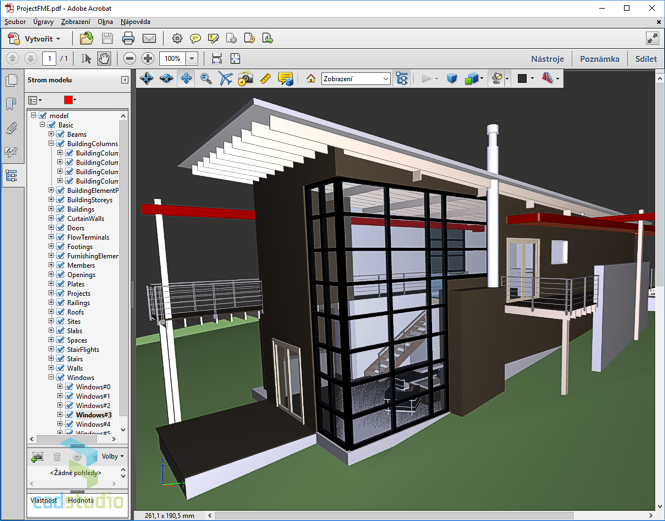The image size is (665, 521).
Task: Open the Poznámka pane
Action: click(x=599, y=59)
